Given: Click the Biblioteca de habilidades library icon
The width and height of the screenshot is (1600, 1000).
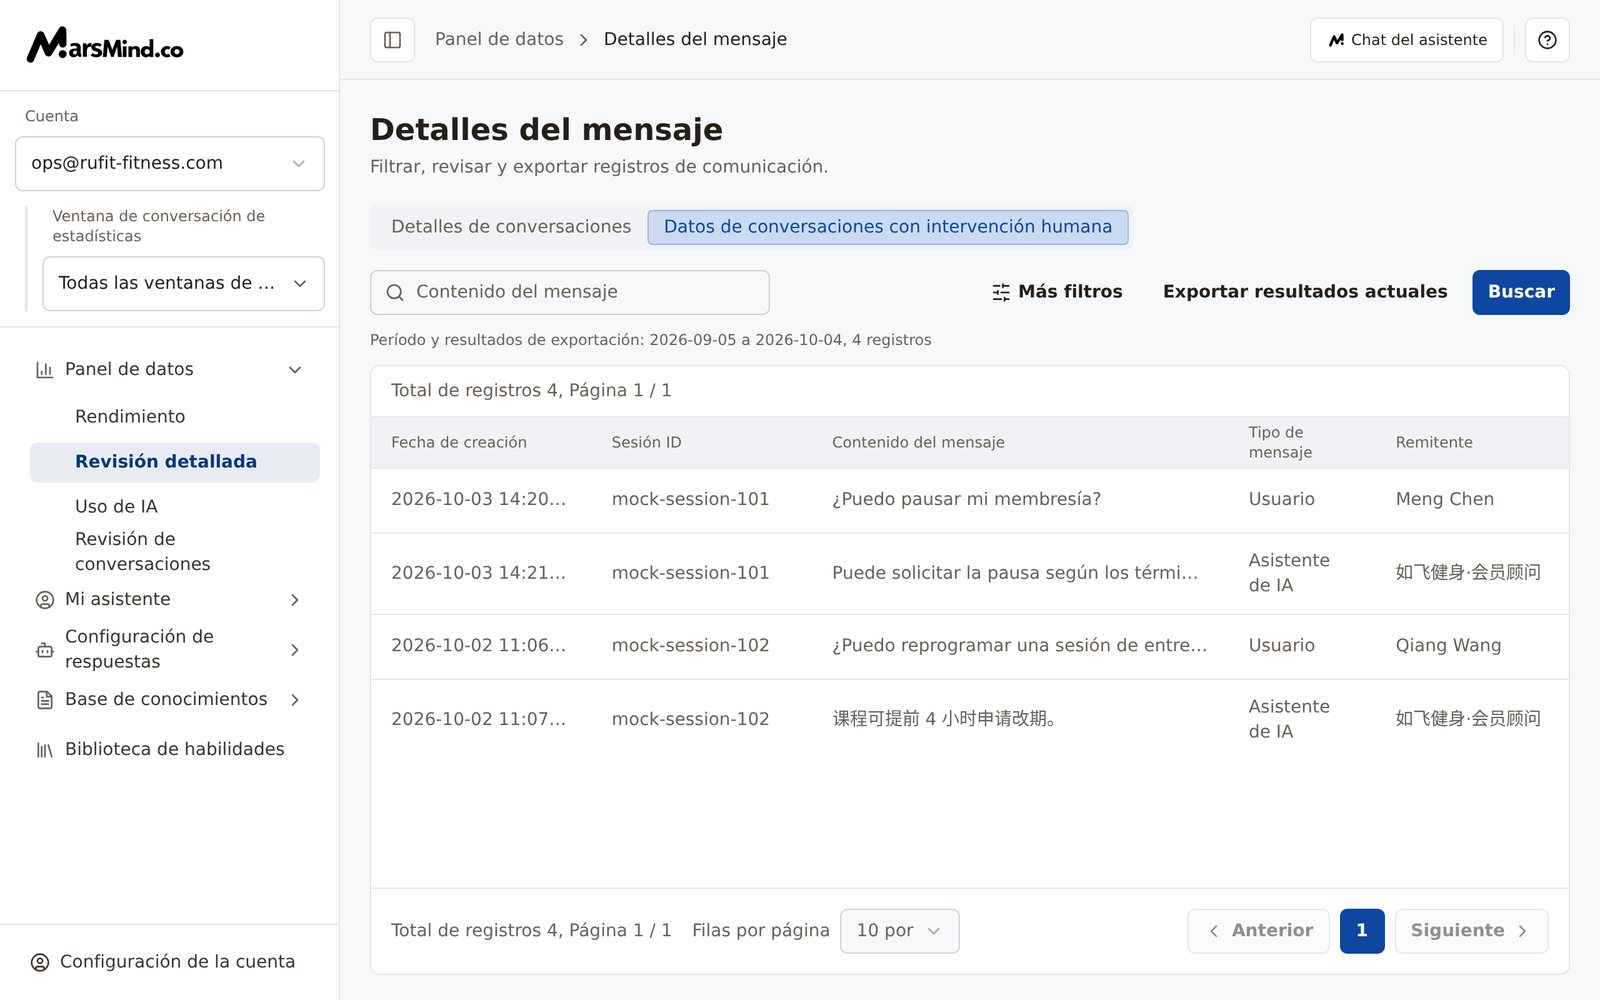Looking at the screenshot, I should click(44, 750).
